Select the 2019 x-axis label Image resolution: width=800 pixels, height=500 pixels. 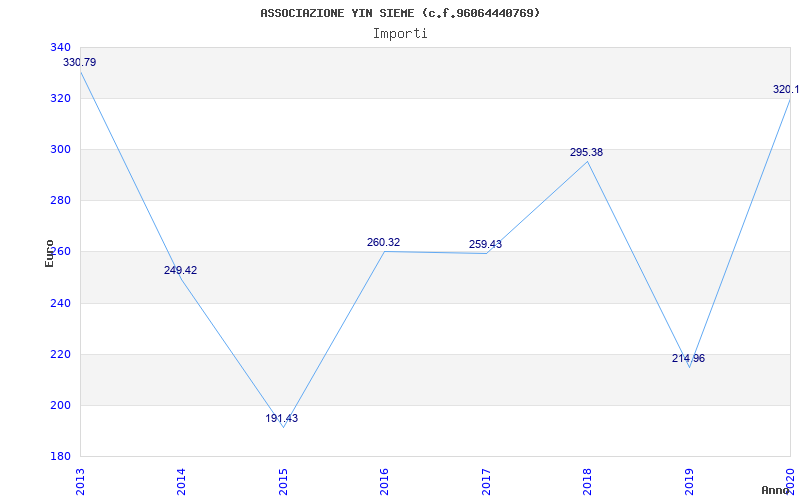[689, 482]
